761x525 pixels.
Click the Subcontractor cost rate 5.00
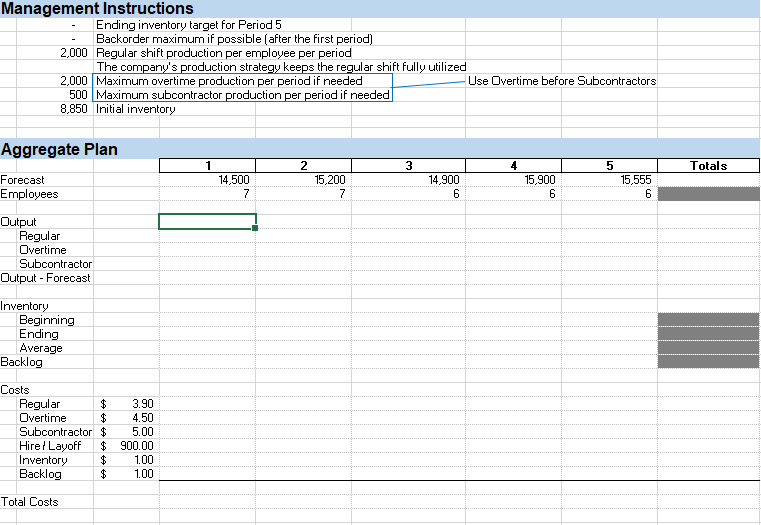pyautogui.click(x=143, y=432)
